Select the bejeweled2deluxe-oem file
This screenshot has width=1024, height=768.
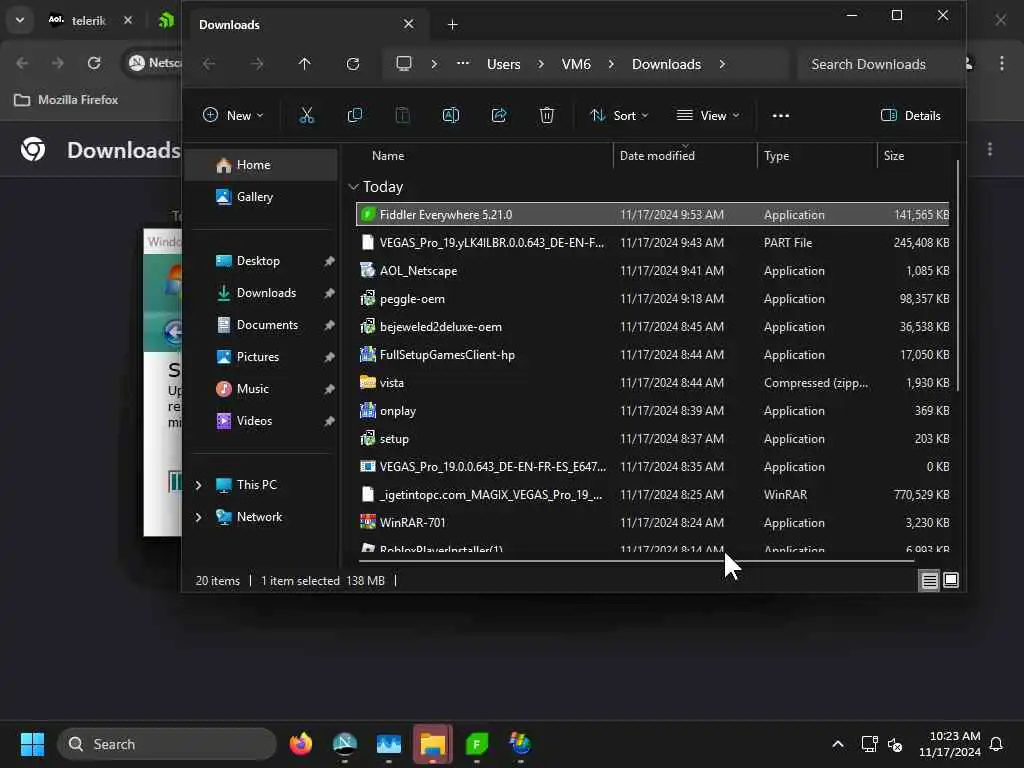click(652, 327)
